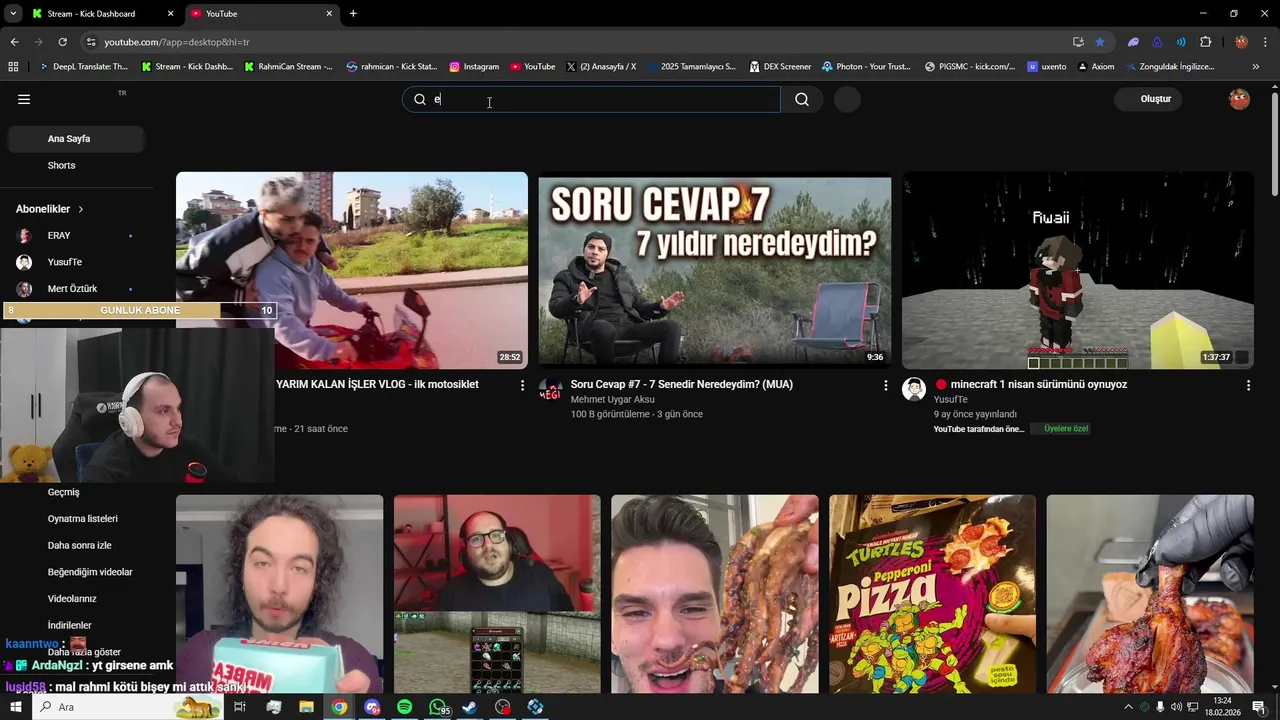Screen dimensions: 1280x720
Task: Open options menu for Soru Cevap #7 video
Action: point(885,385)
